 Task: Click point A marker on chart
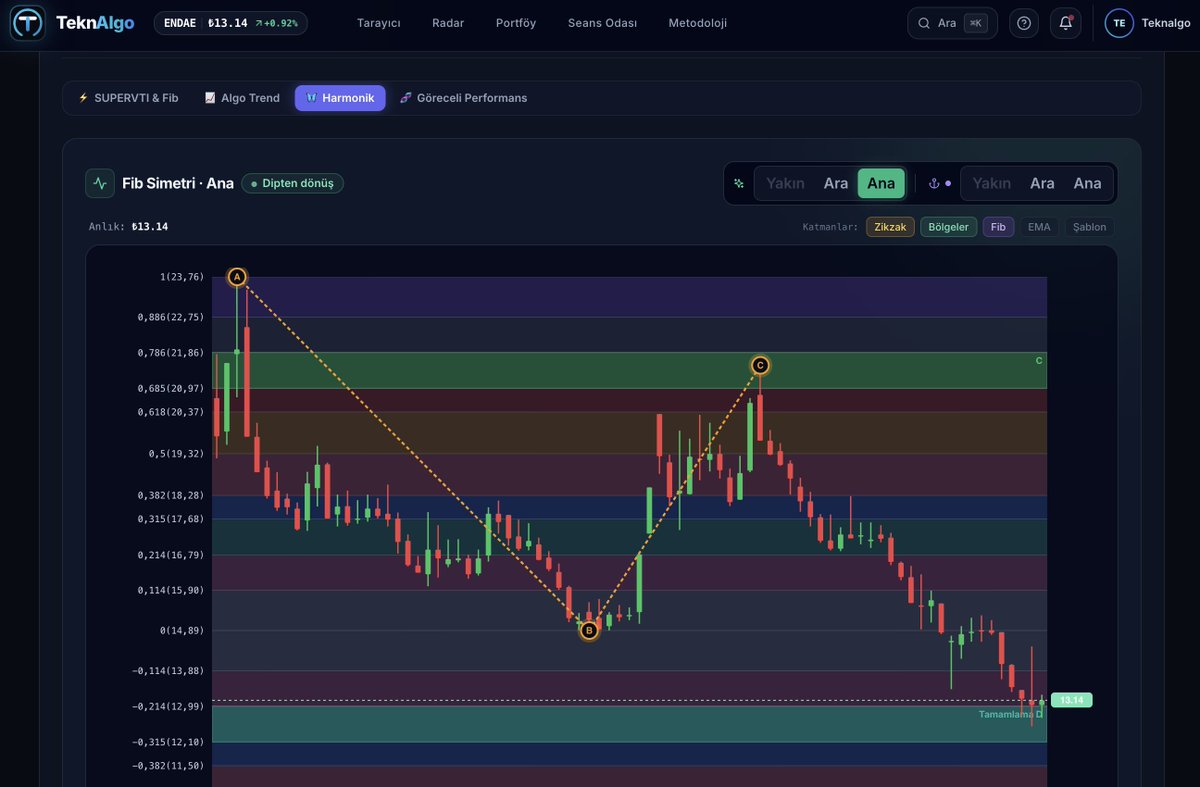(x=237, y=277)
